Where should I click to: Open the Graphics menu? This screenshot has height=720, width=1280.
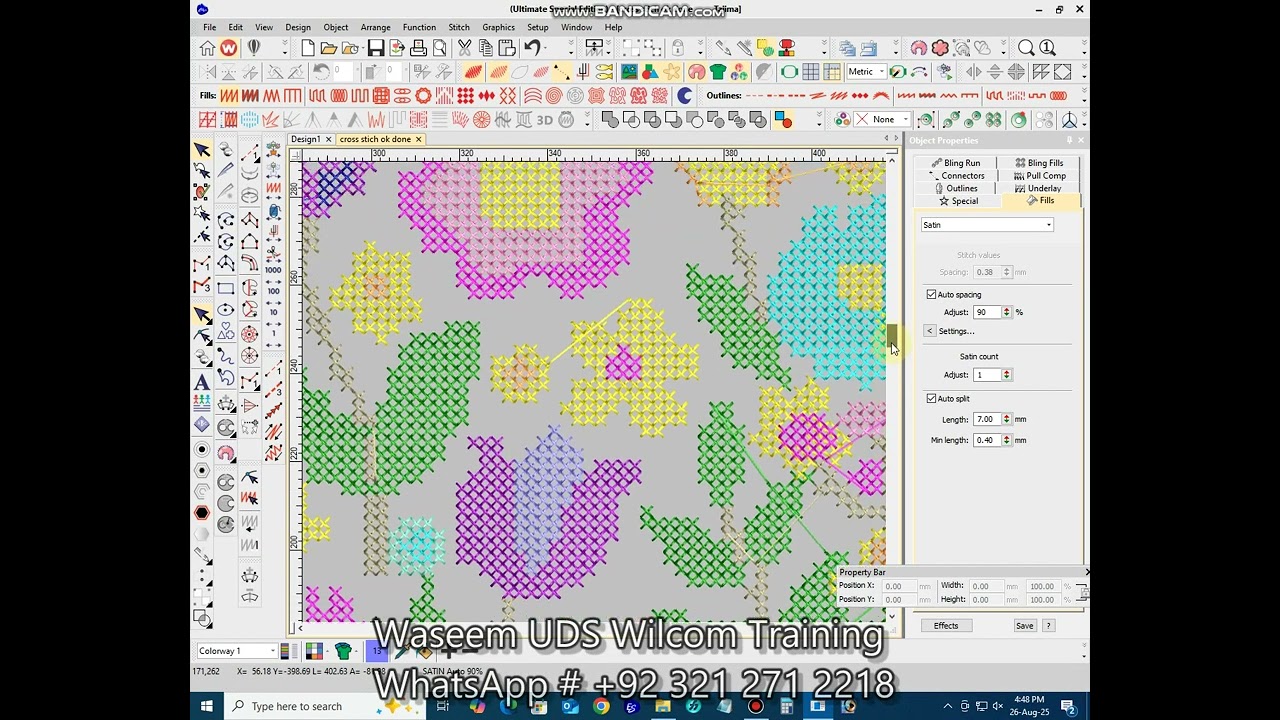(x=498, y=27)
